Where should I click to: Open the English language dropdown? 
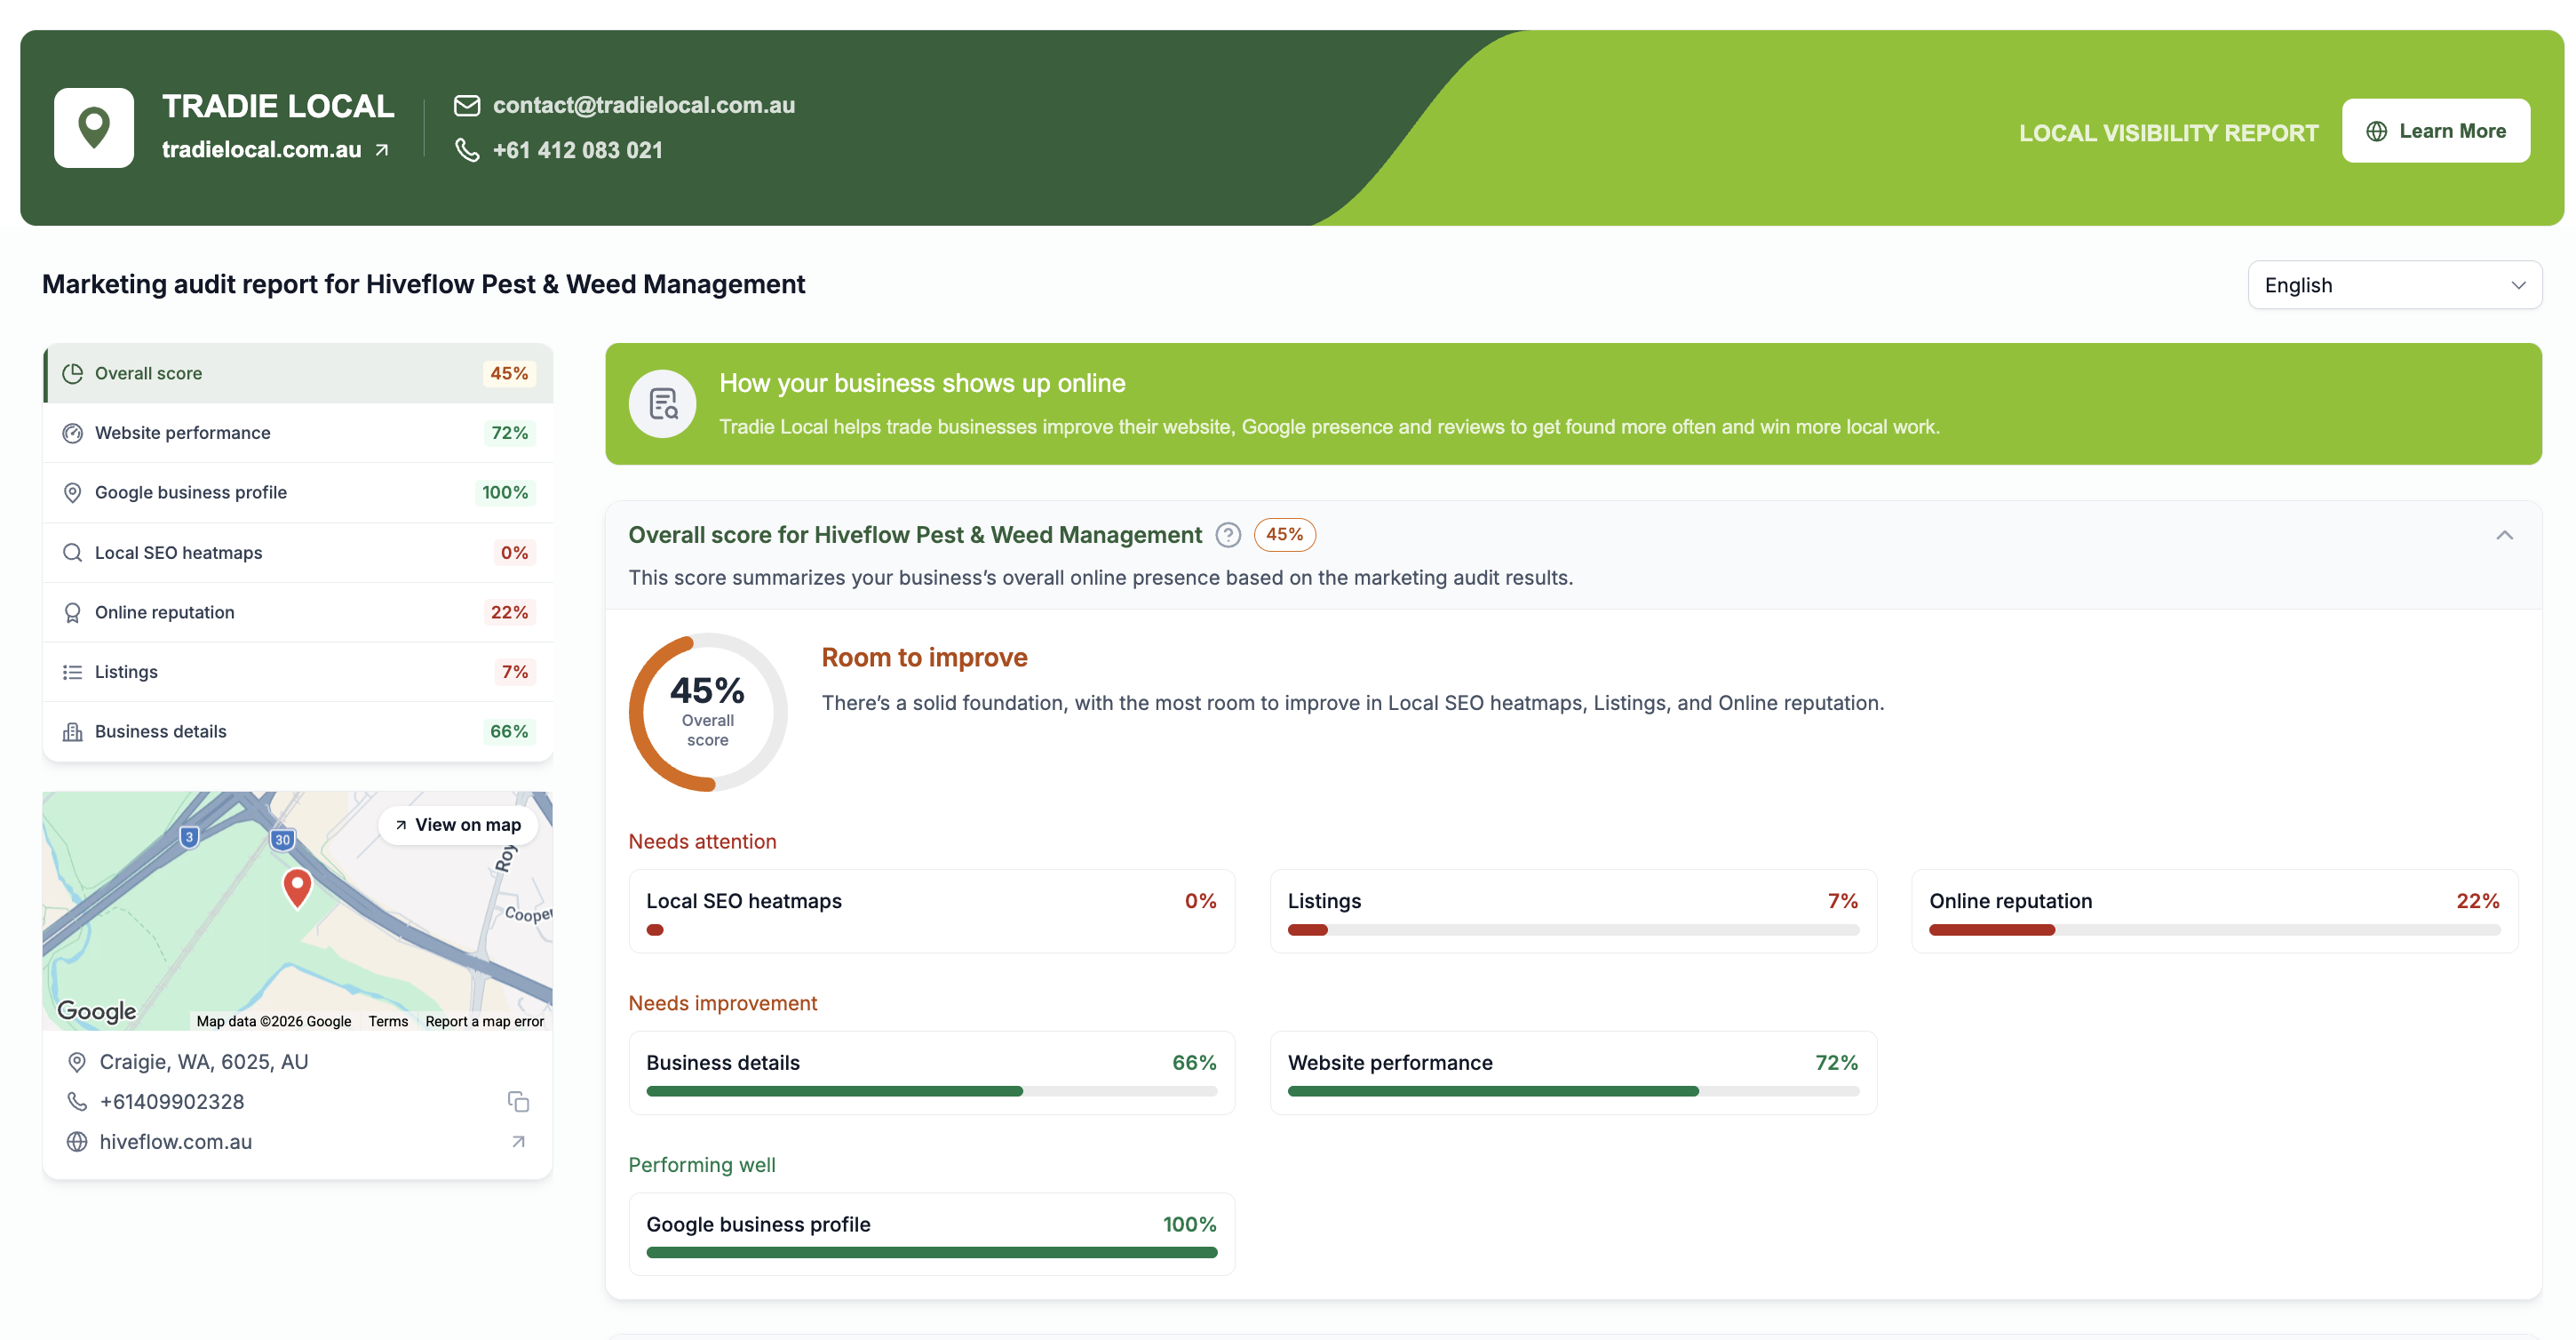2394,285
